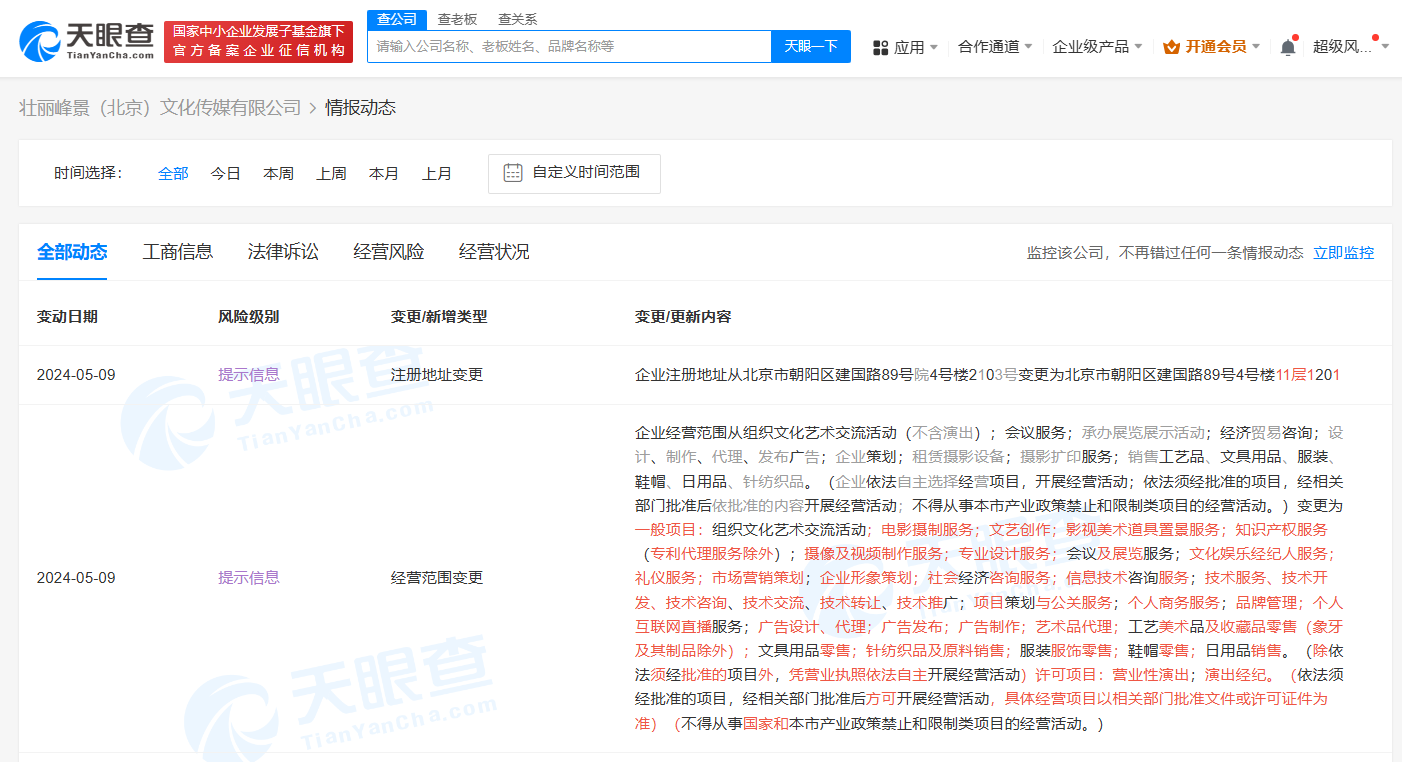Click the 变更/更新内容 column header
This screenshot has height=762, width=1402.
pos(683,317)
